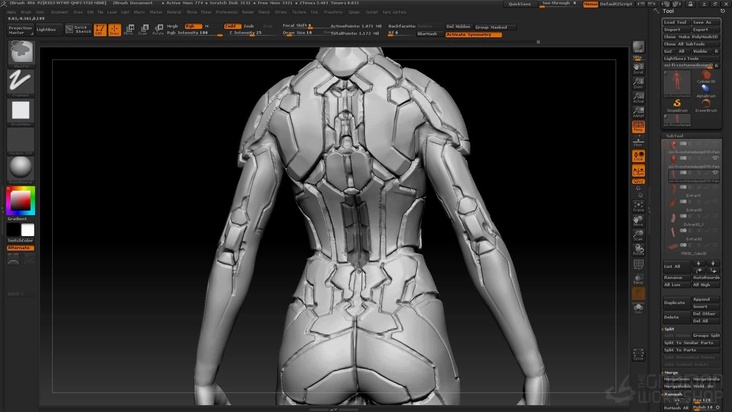
Task: Click the Zoom canvas navigation icon
Action: point(638,83)
